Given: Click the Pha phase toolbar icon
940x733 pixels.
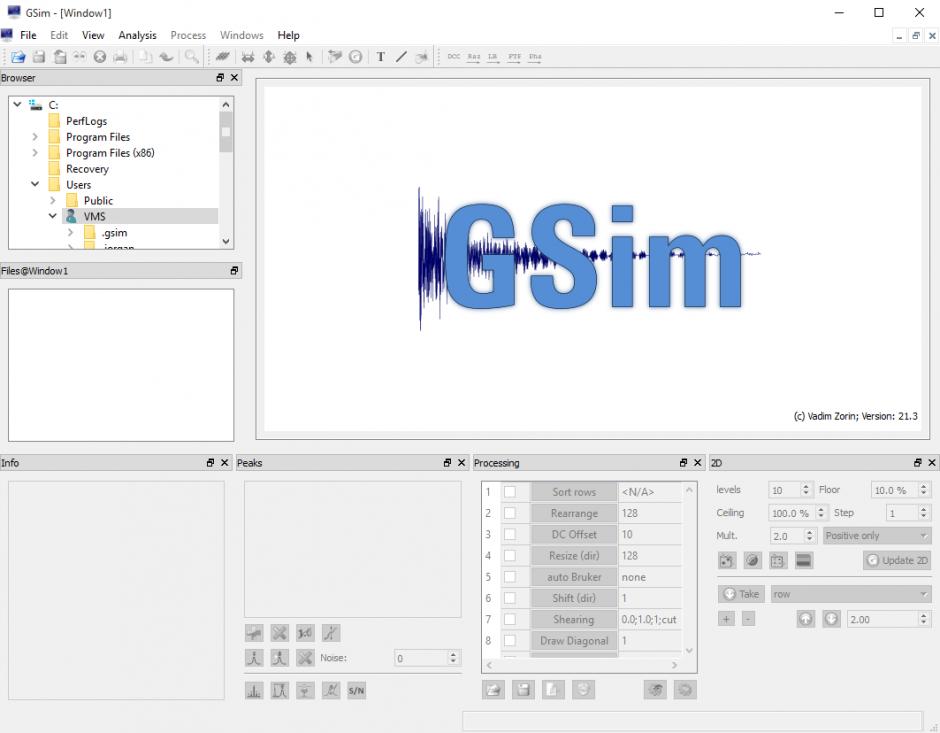Looking at the screenshot, I should 535,57.
